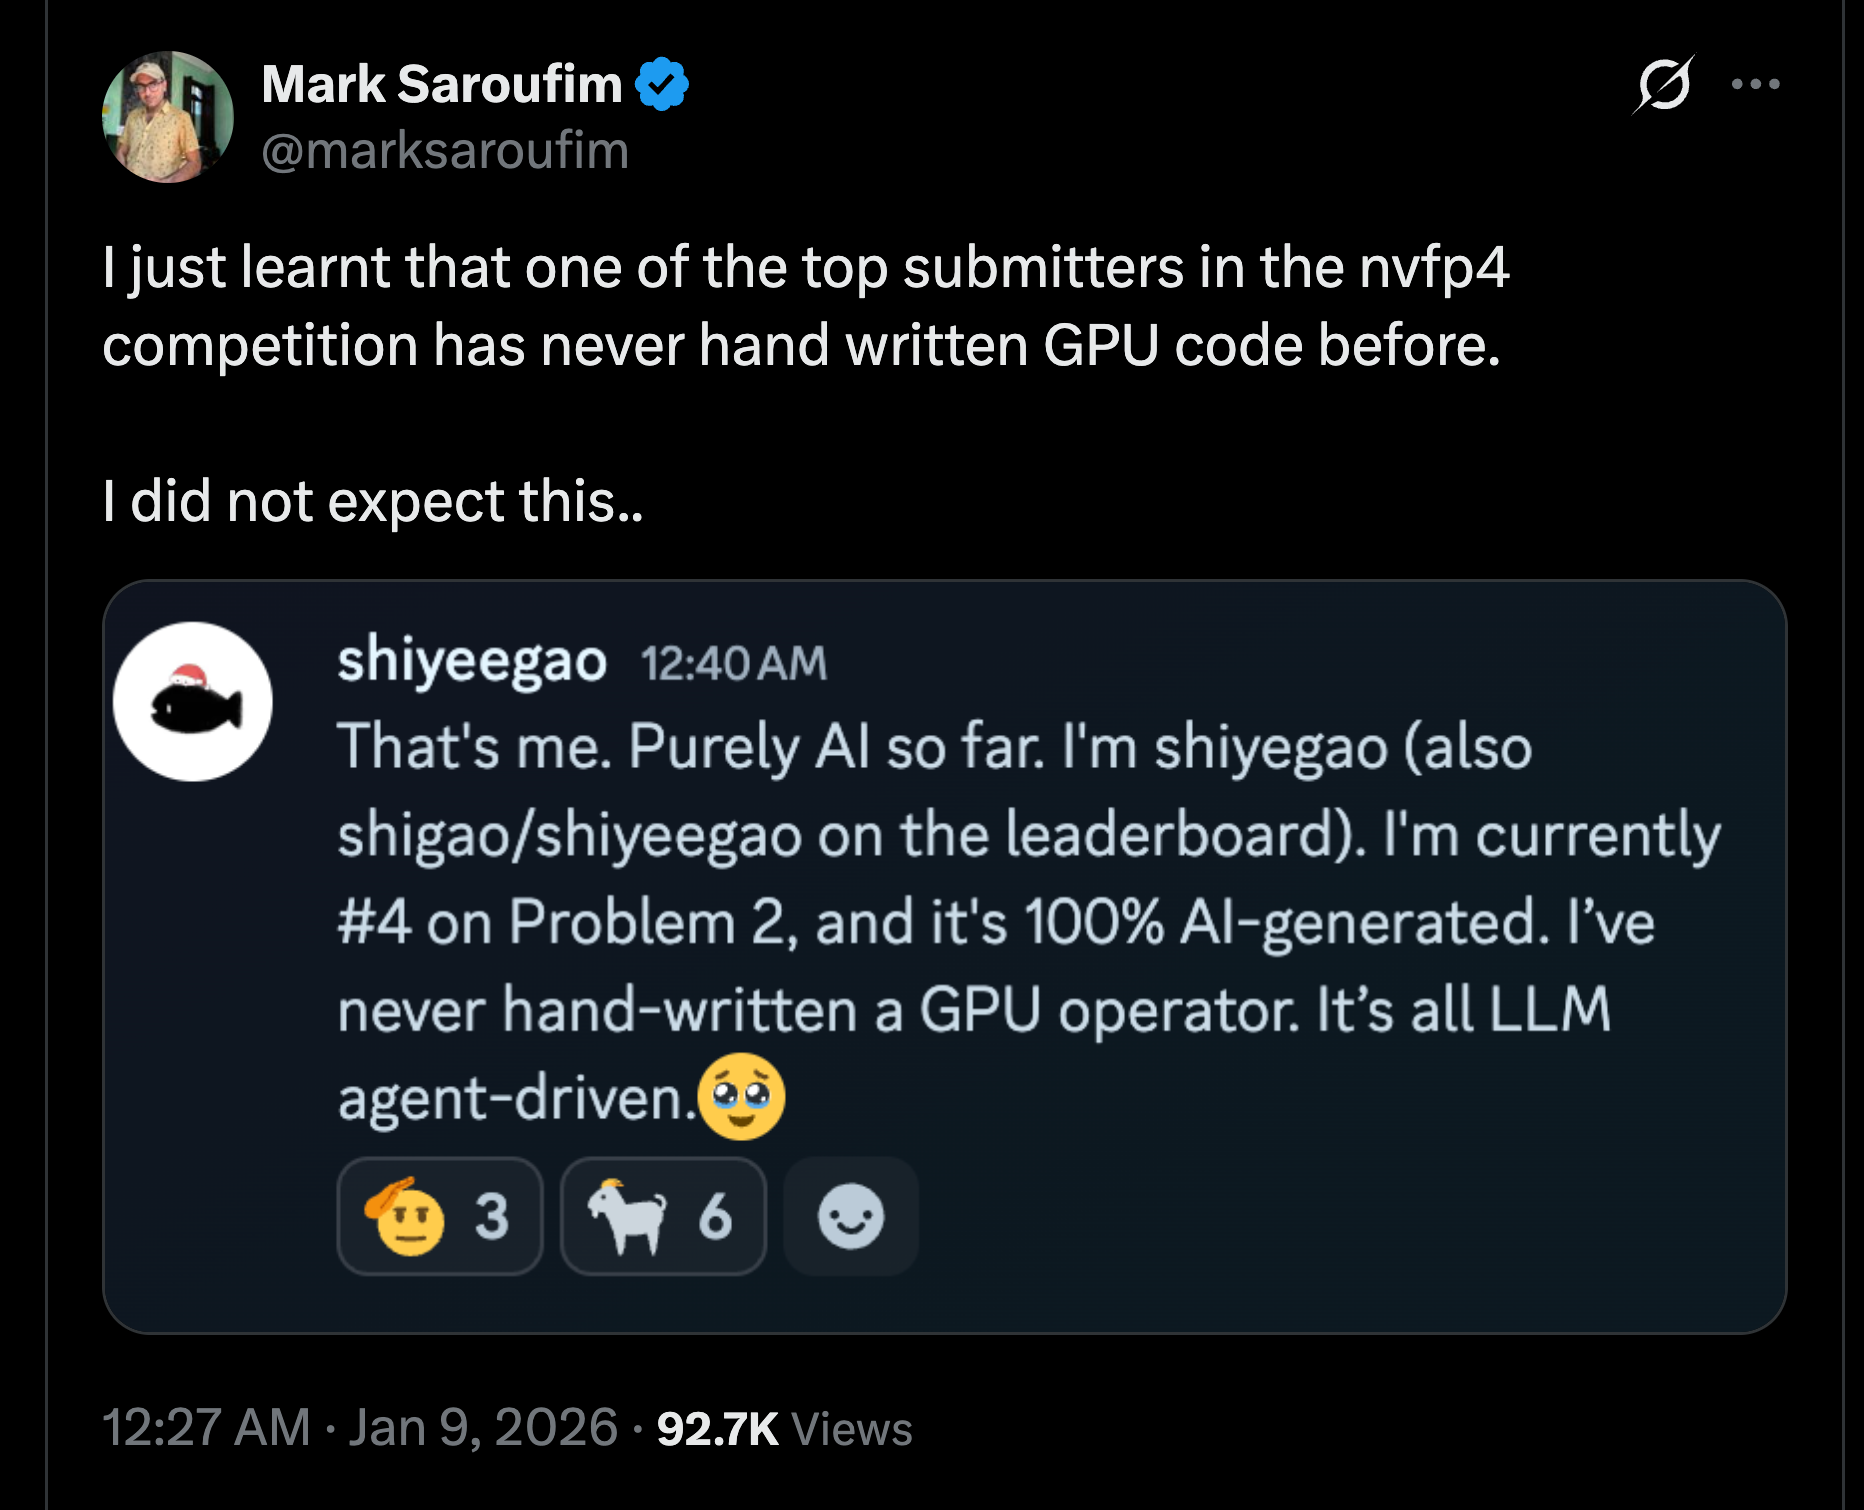Open the @marksaroufim handle link

point(445,151)
